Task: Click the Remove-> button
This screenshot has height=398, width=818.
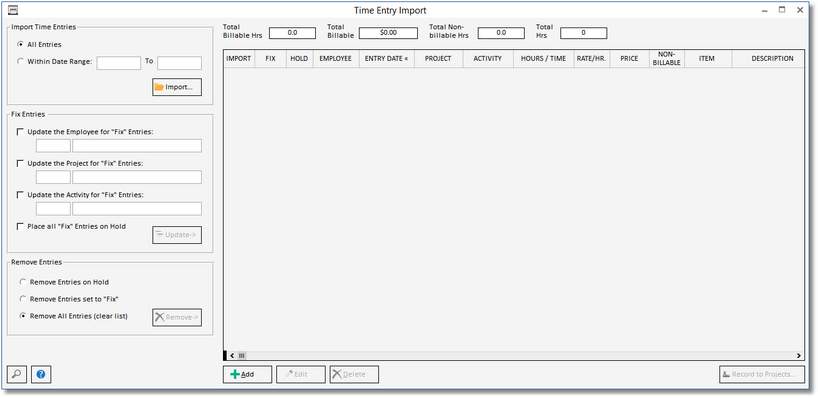Action: pyautogui.click(x=177, y=317)
